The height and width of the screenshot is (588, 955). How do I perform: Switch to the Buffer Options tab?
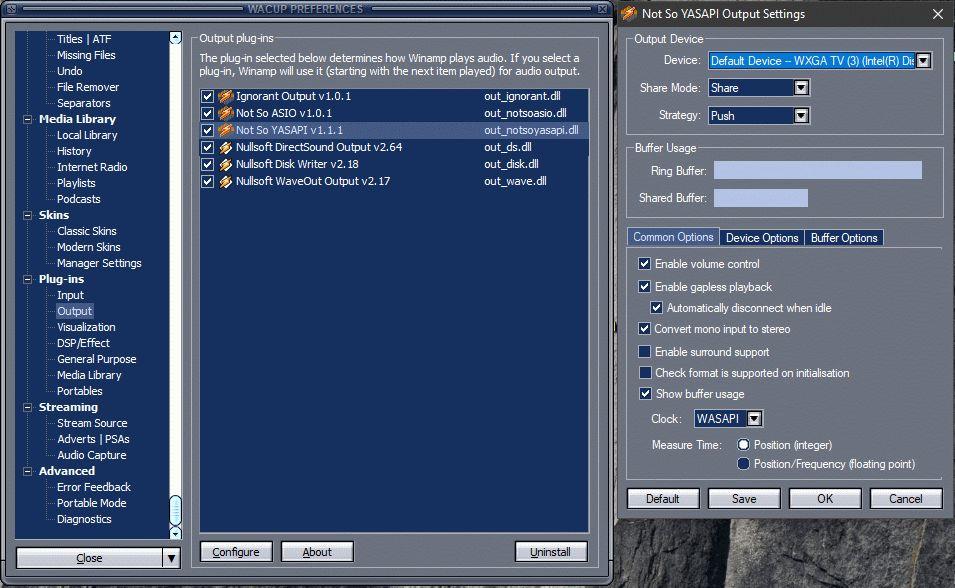(x=844, y=238)
